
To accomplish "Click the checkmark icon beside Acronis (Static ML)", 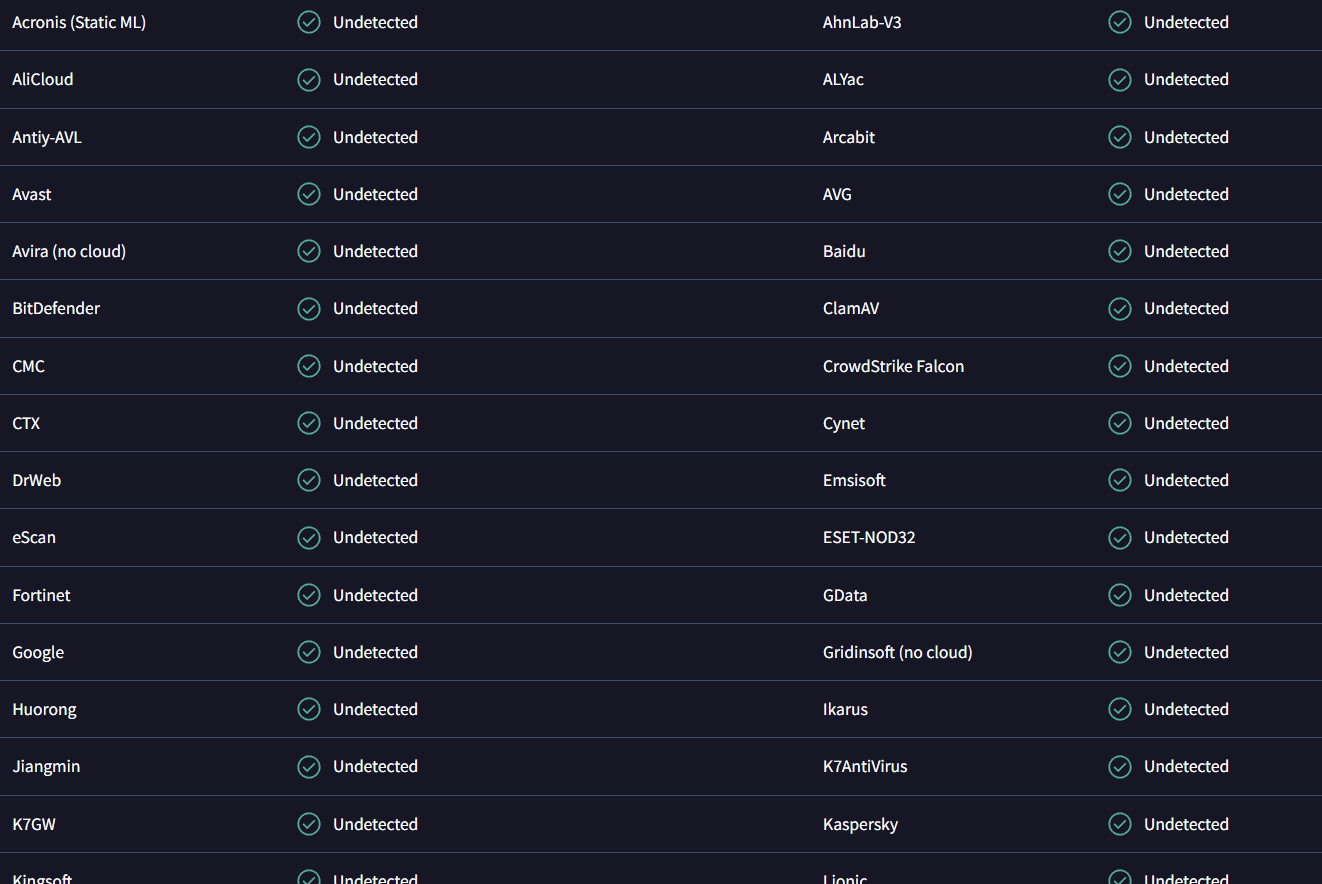I will 309,22.
